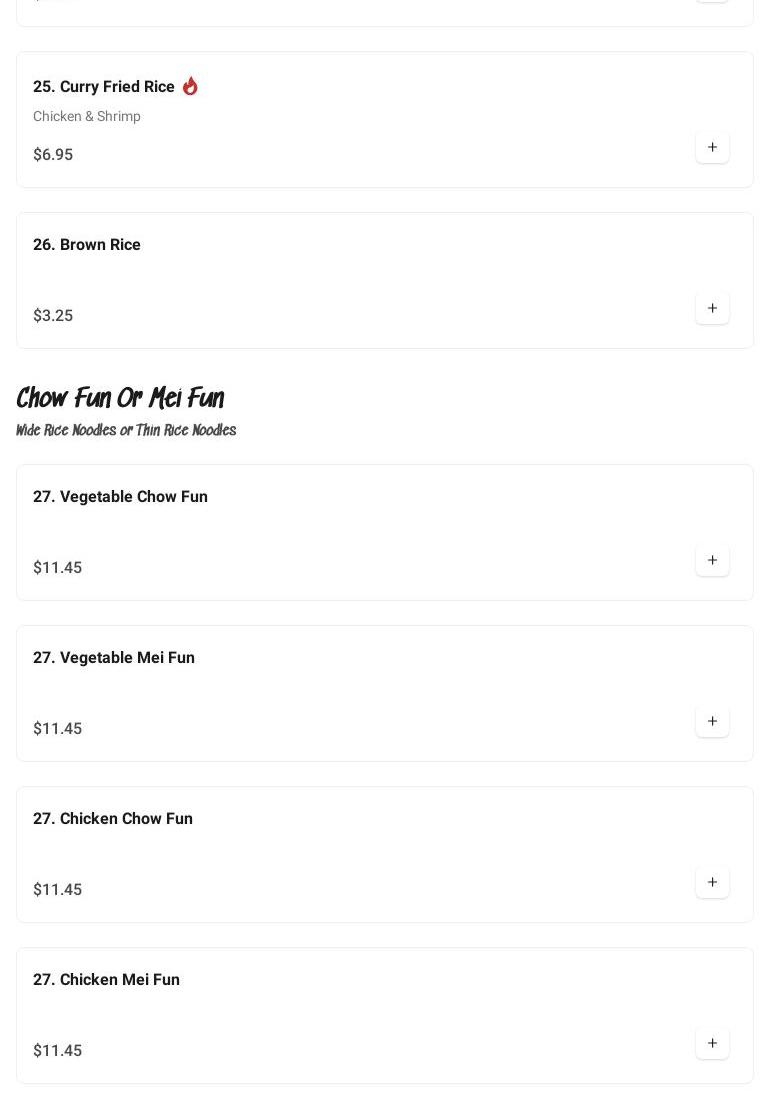Add Curry Fried Rice with plus button
The height and width of the screenshot is (1101, 770).
[712, 147]
